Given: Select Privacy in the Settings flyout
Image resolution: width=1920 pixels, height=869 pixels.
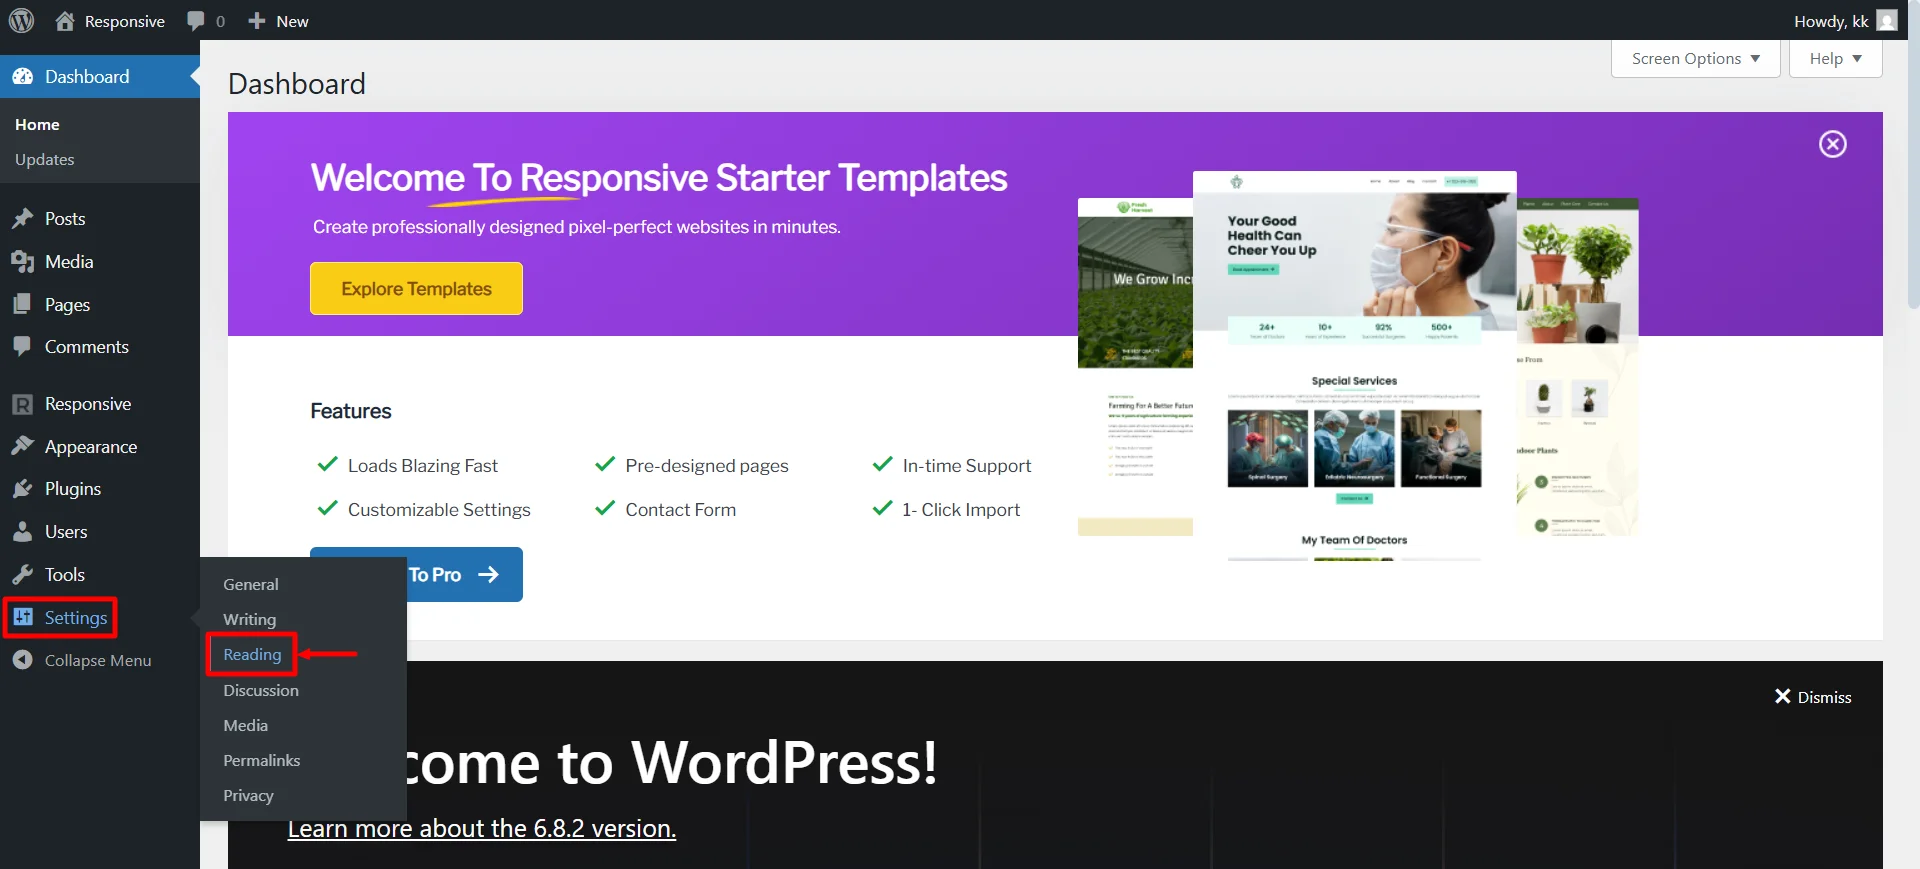Looking at the screenshot, I should click(248, 796).
